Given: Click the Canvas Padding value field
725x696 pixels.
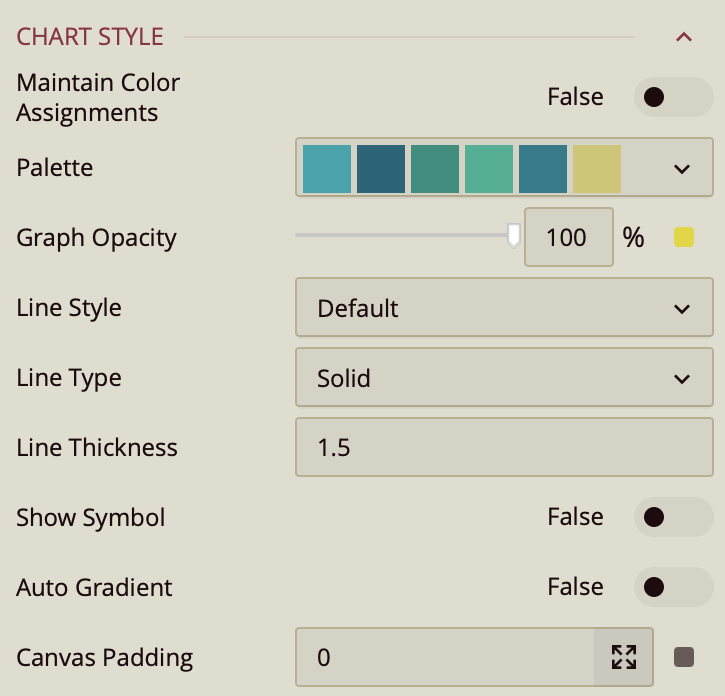Looking at the screenshot, I should (445, 657).
